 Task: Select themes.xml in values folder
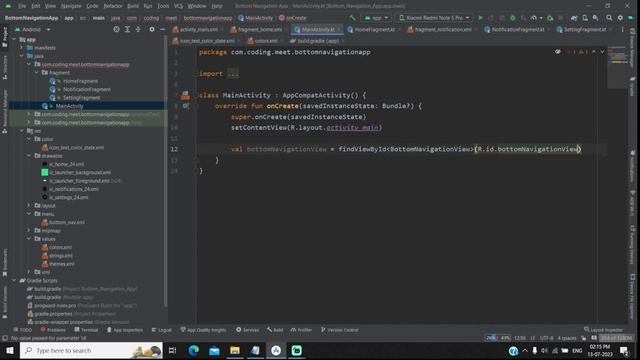pos(62,264)
